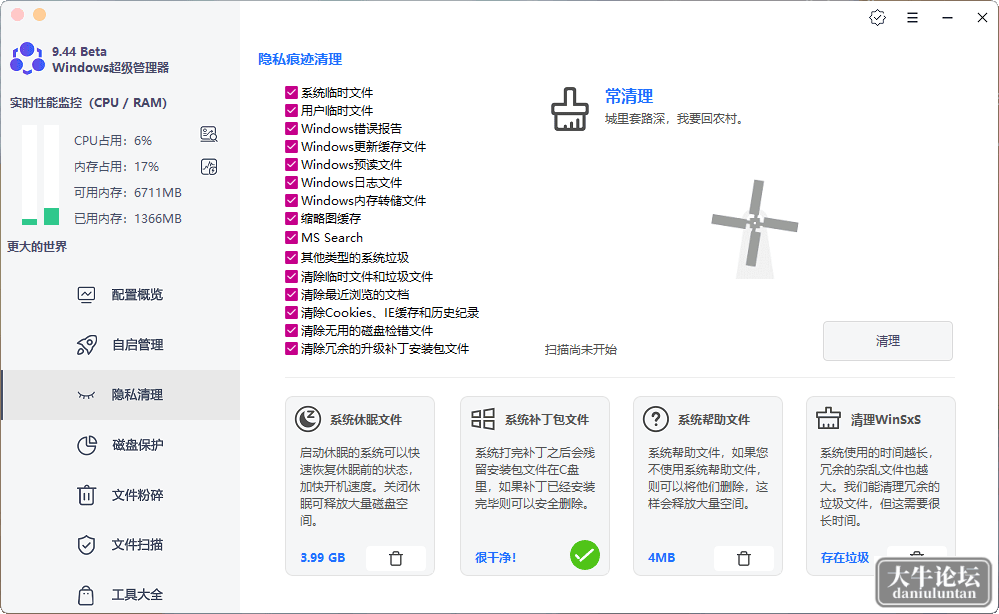
Task: Toggle 清除Cookies、IE缓存和历史纪录 checkbox
Action: tap(291, 313)
